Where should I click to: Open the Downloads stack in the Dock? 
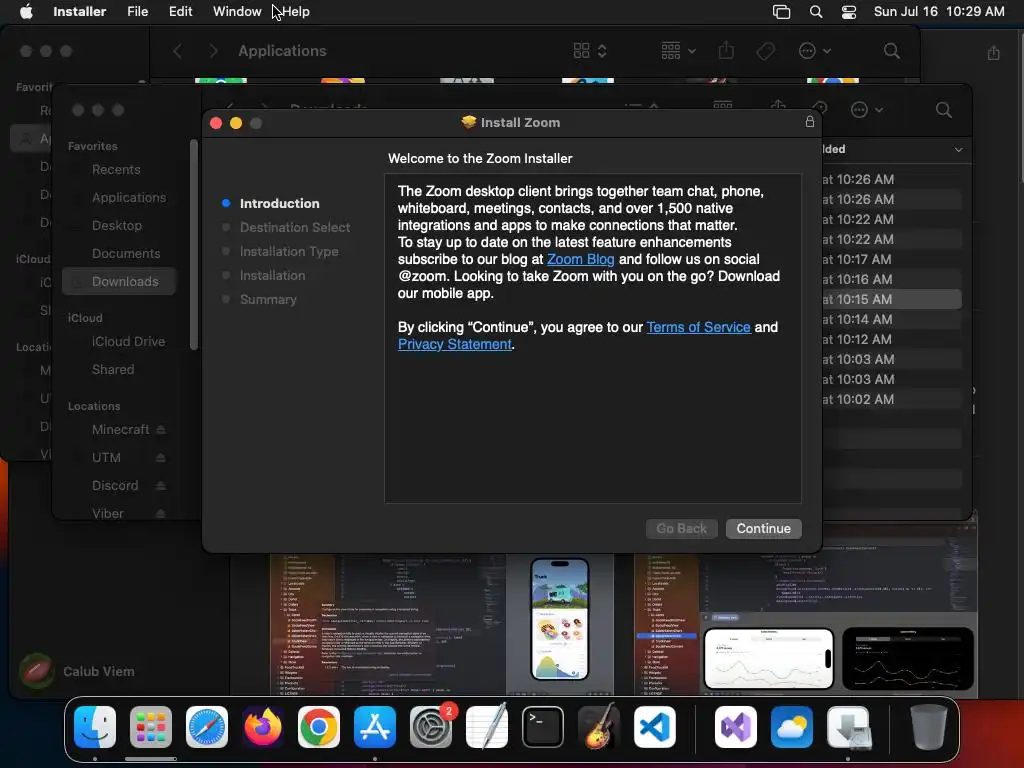click(848, 727)
